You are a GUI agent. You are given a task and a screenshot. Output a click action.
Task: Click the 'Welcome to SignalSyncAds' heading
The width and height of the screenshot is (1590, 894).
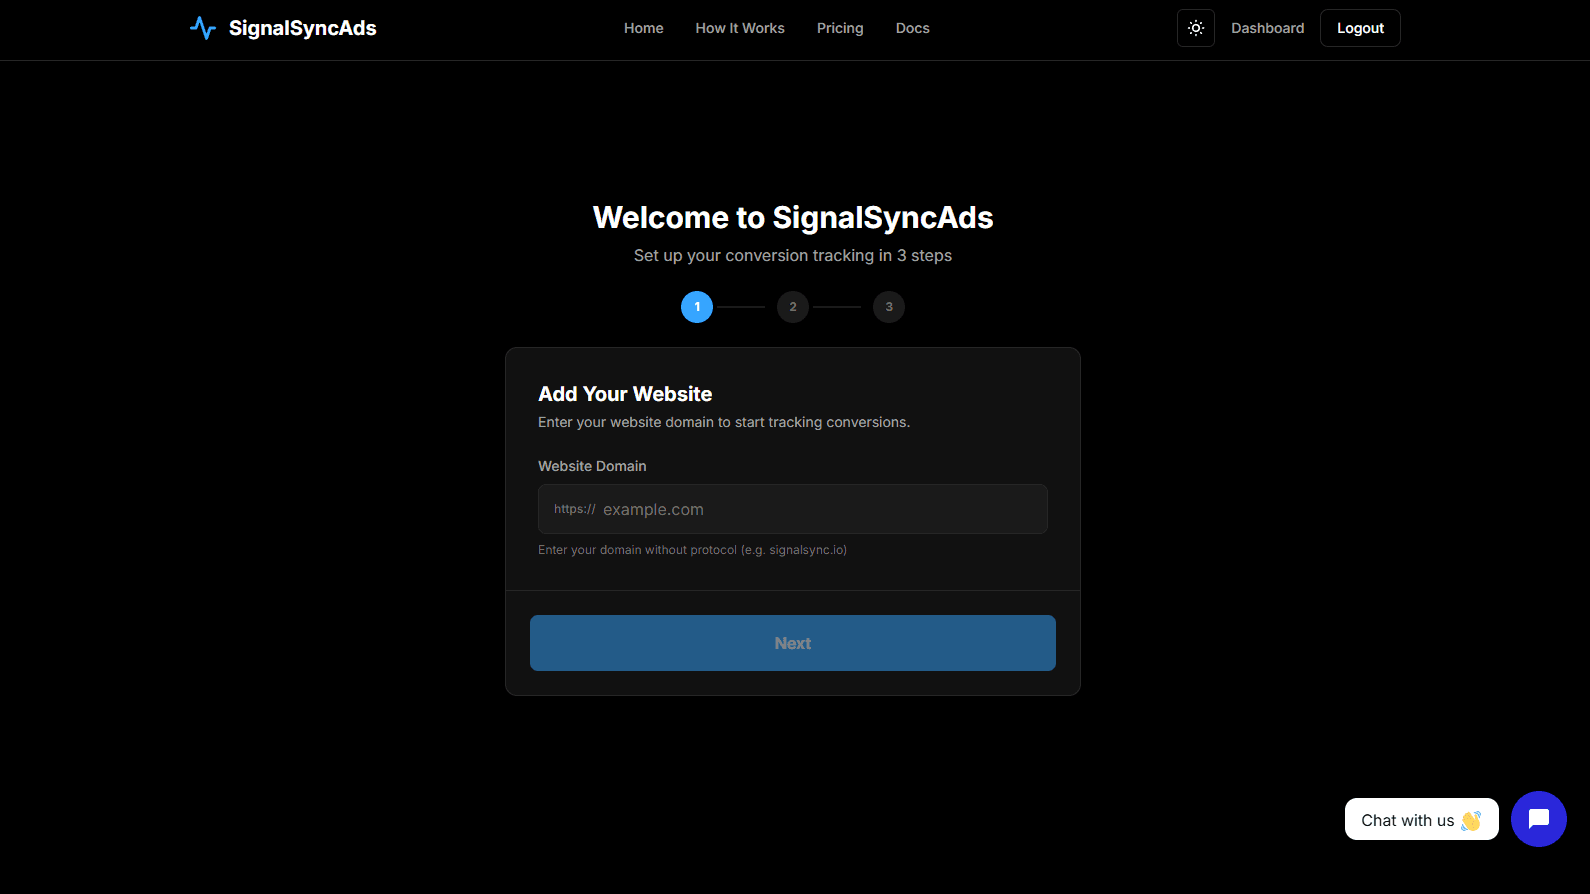pyautogui.click(x=793, y=217)
